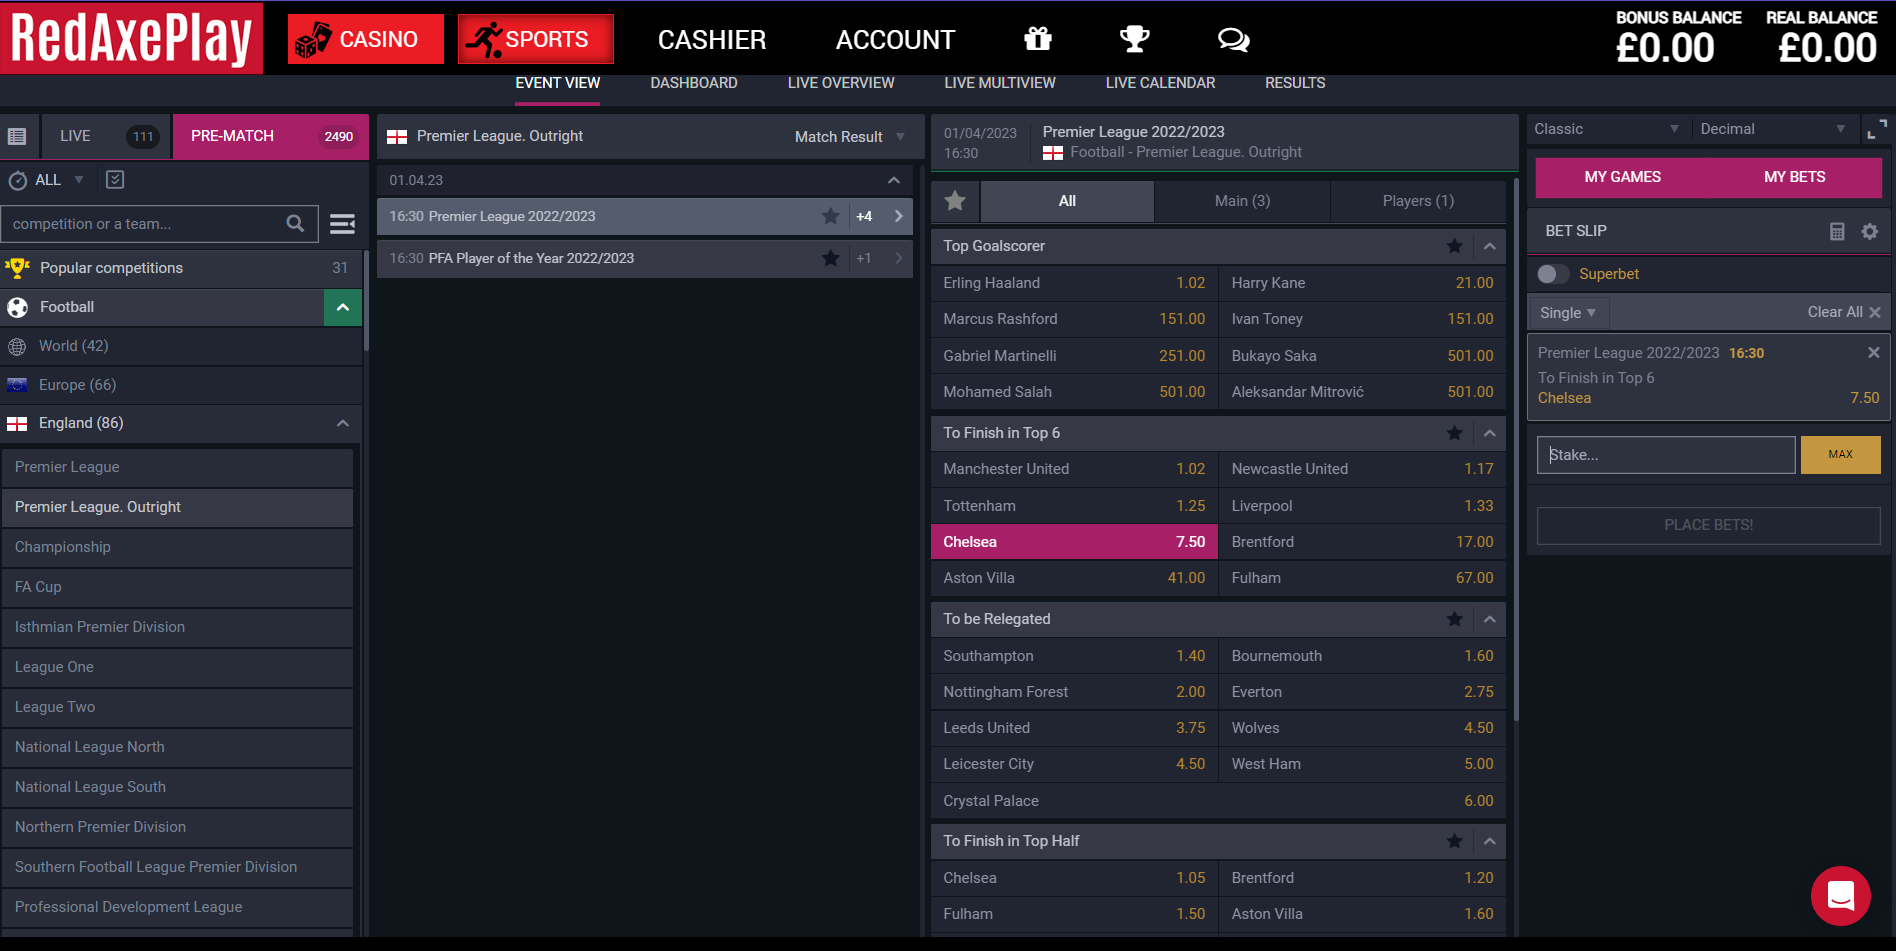Toggle the Superbet switch
This screenshot has width=1896, height=951.
1553,274
